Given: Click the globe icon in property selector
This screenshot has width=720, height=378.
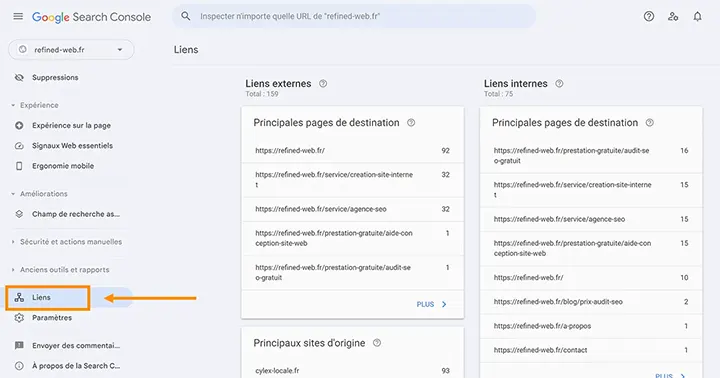Looking at the screenshot, I should (x=22, y=50).
